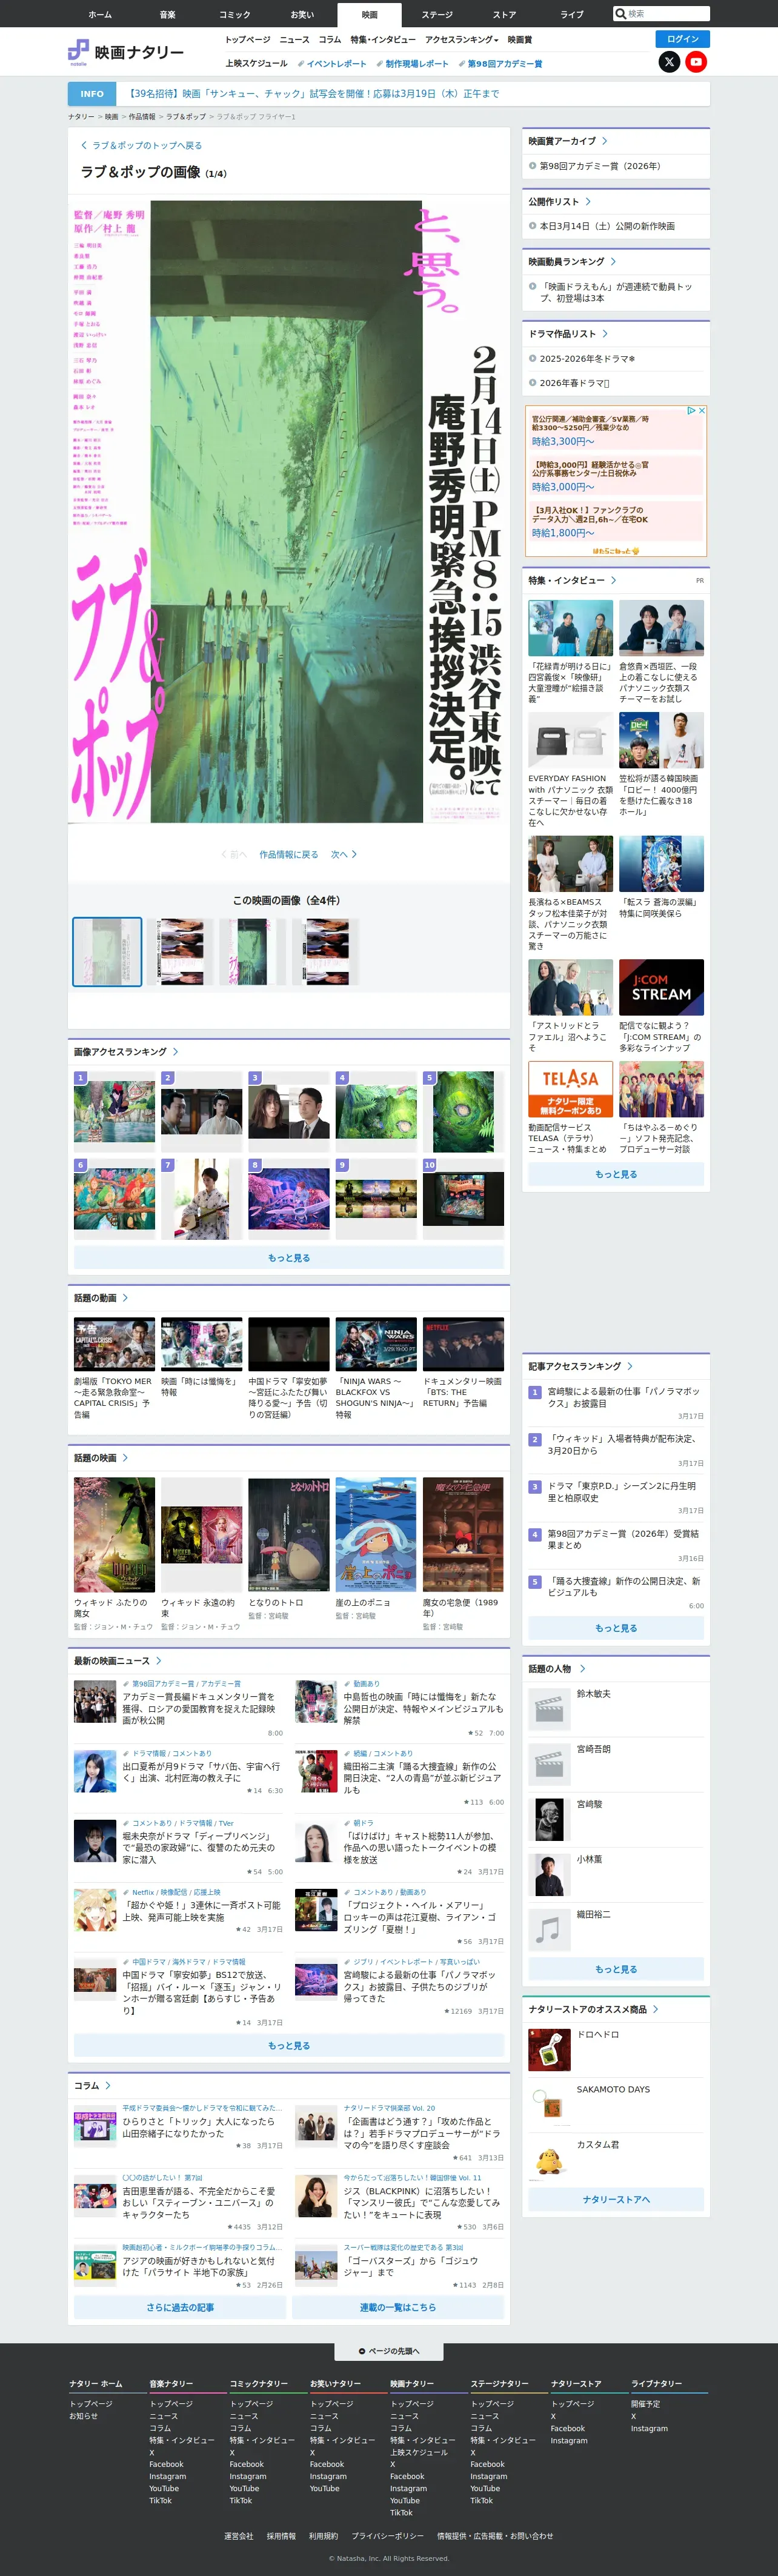Click the search input field
This screenshot has height=2576, width=778.
point(667,14)
